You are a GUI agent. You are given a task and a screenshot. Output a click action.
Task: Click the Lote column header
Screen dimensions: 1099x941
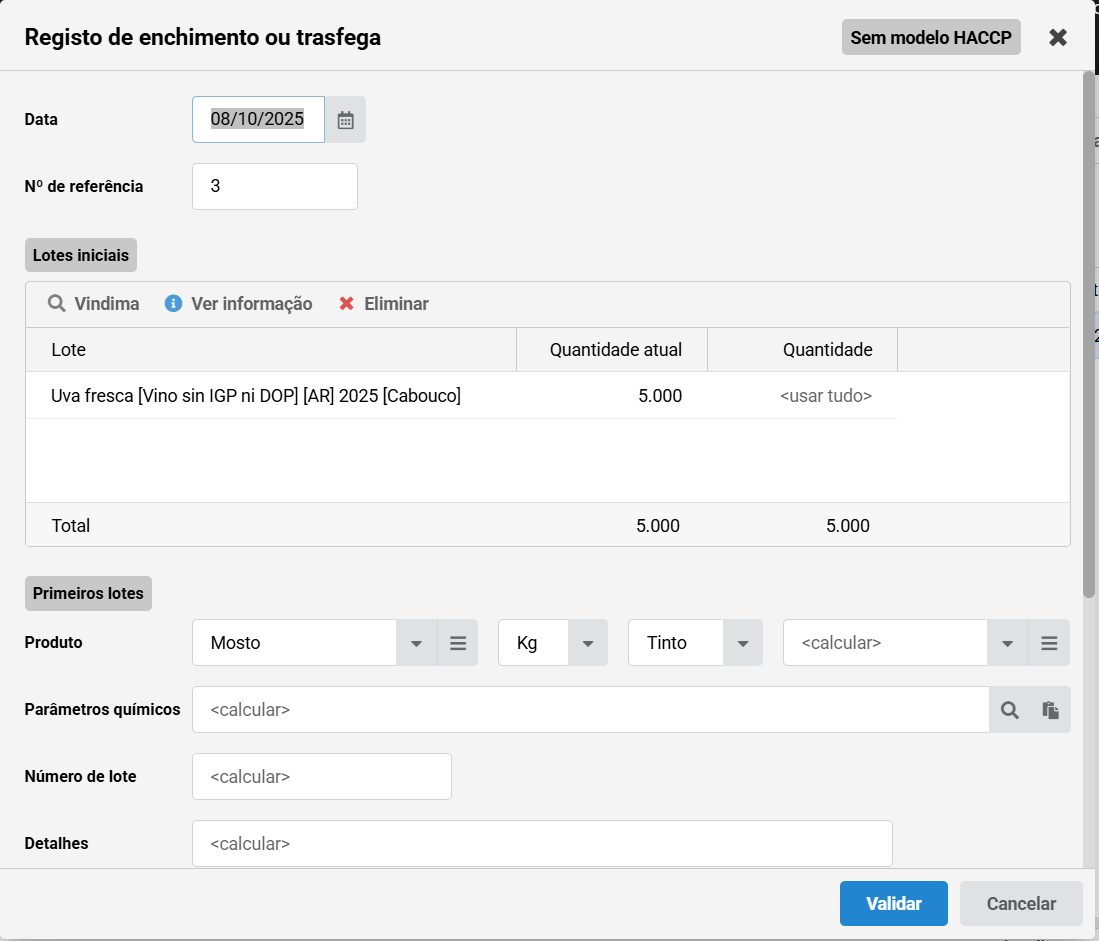(271, 350)
